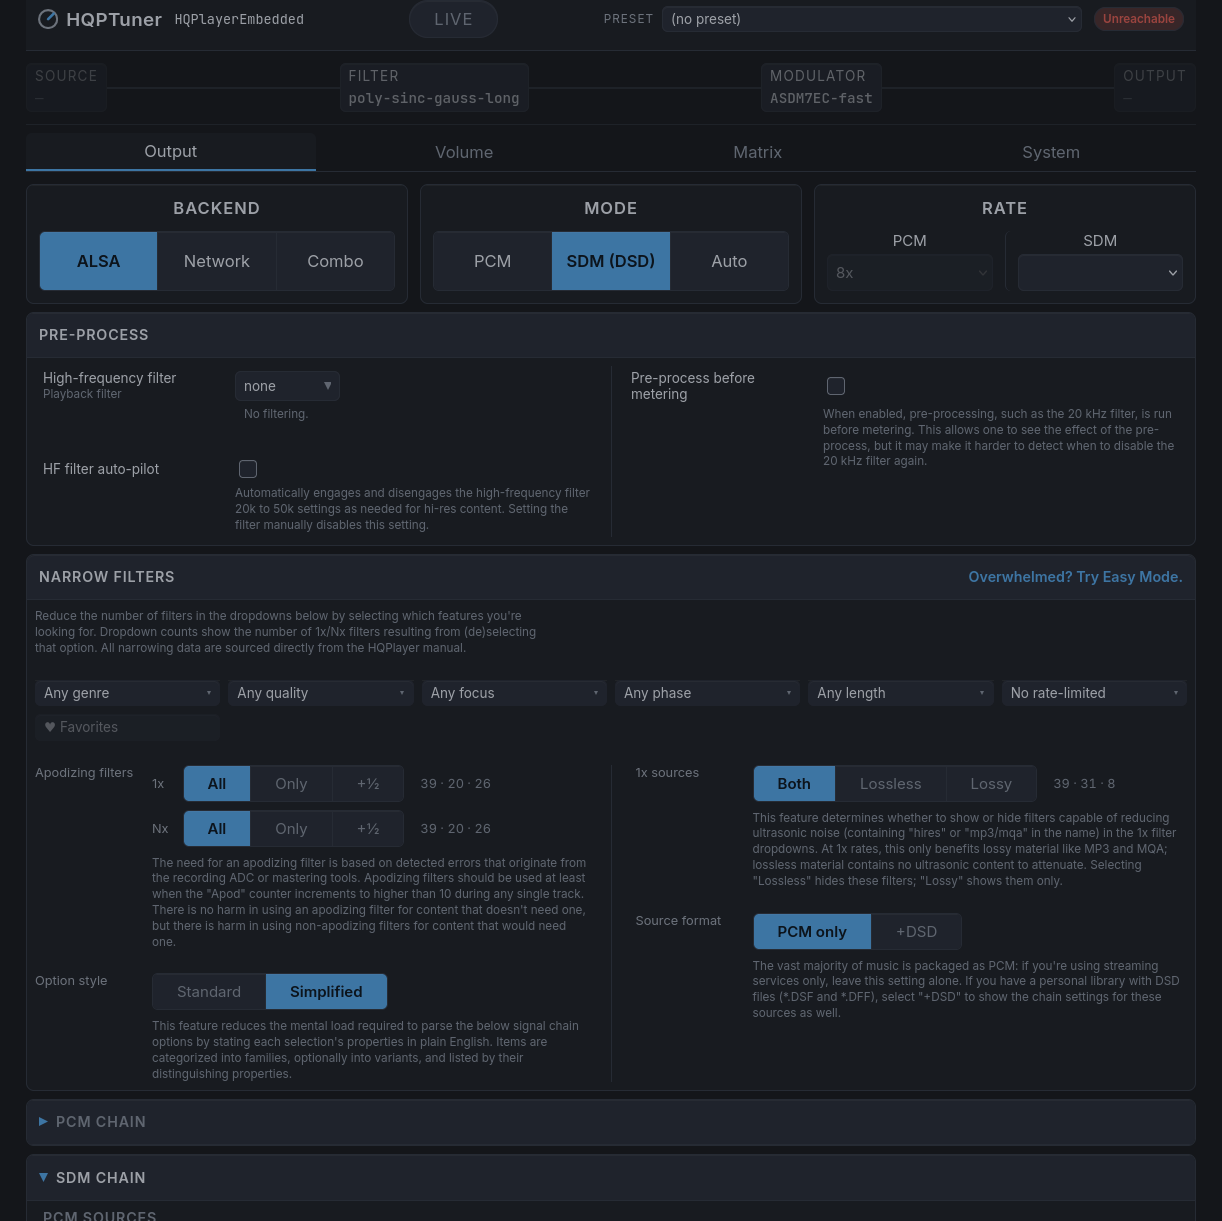Switch to the Volume tab

point(464,152)
